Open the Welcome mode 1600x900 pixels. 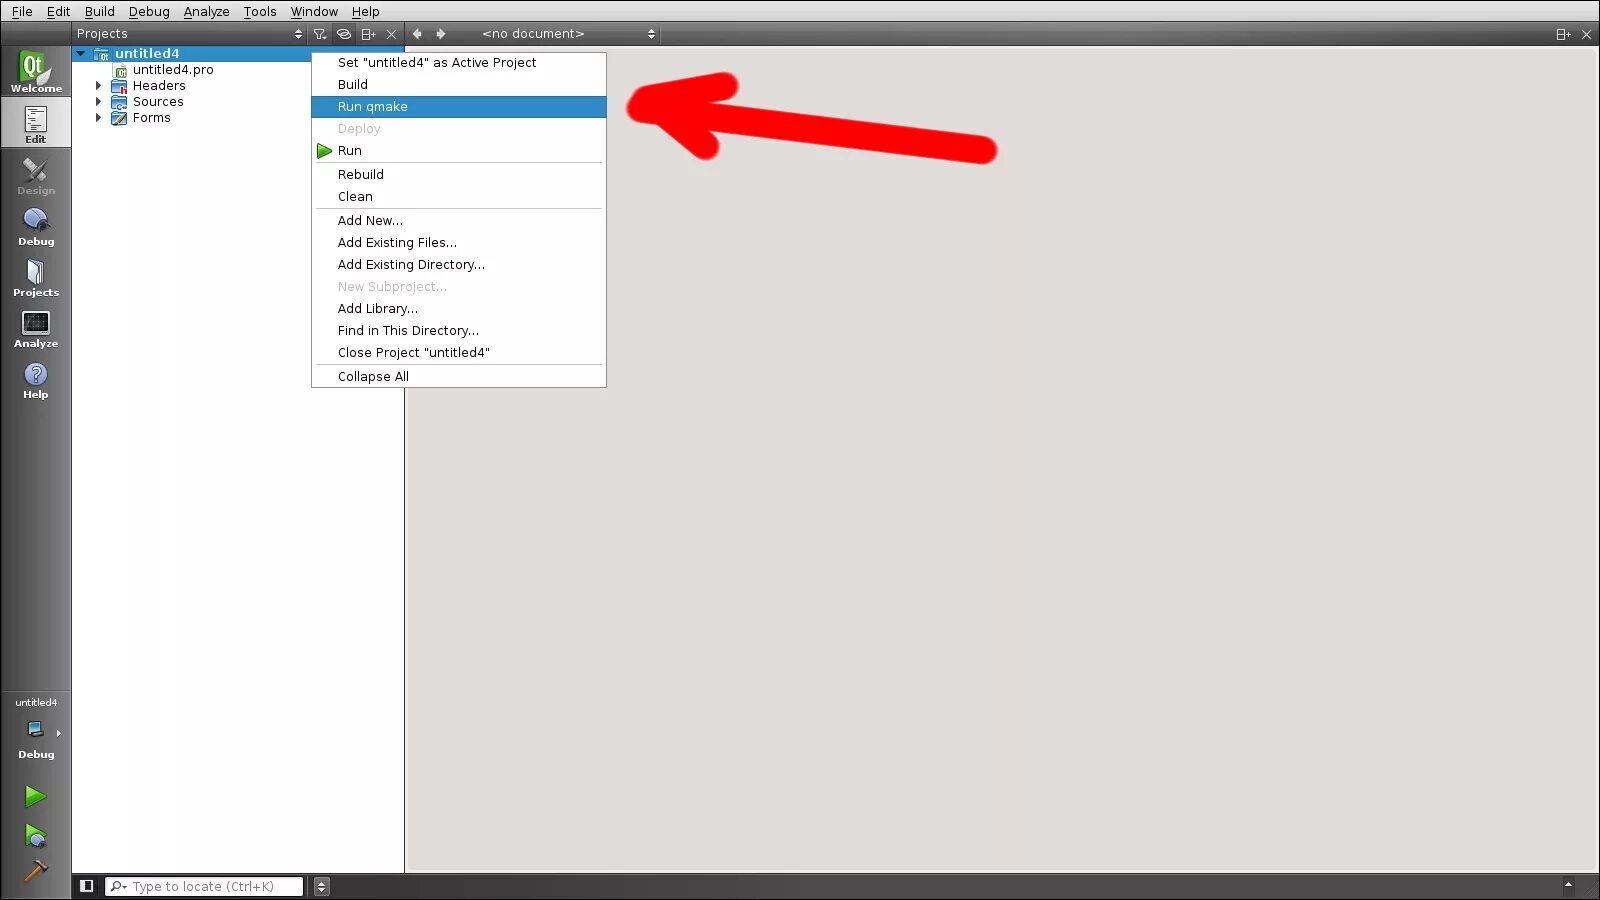[x=36, y=72]
